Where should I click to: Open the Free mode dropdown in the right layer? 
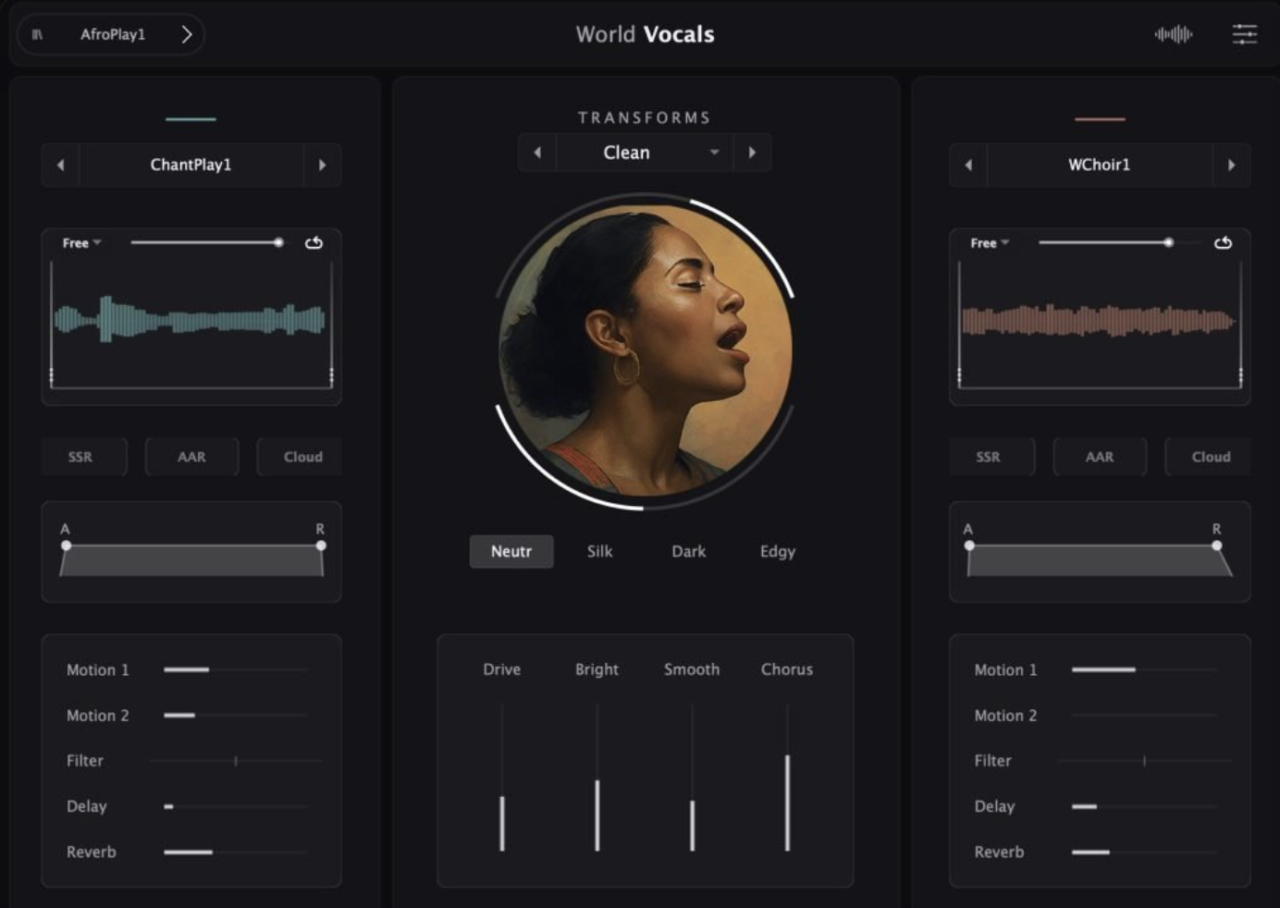pos(990,243)
